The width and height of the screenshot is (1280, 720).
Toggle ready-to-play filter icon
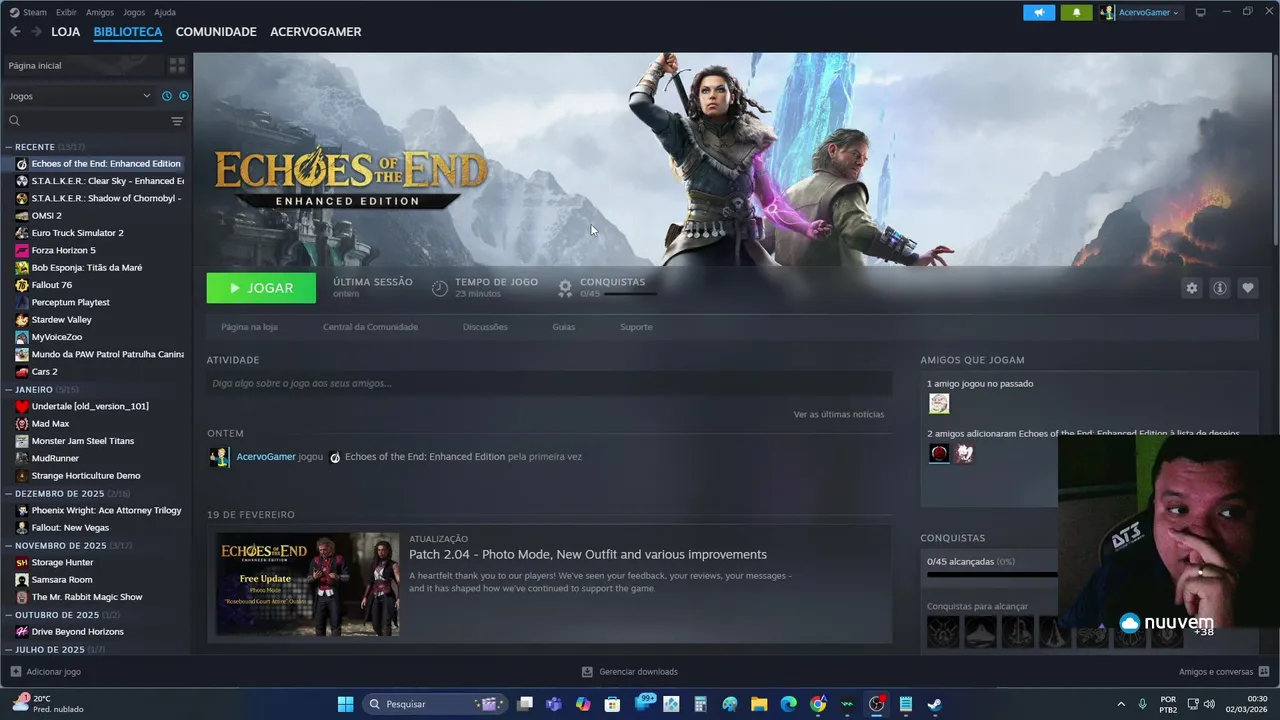pyautogui.click(x=184, y=96)
